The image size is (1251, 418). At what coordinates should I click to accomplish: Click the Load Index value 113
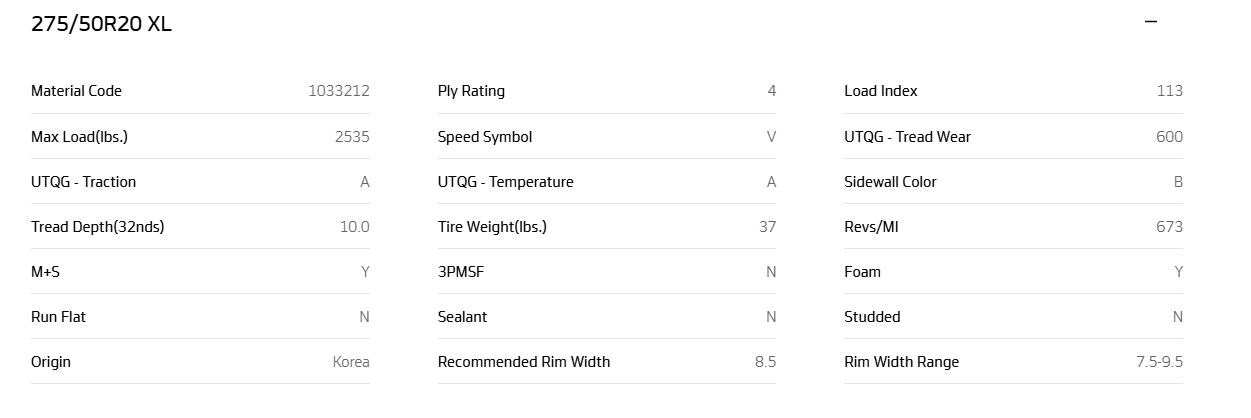click(x=1169, y=91)
